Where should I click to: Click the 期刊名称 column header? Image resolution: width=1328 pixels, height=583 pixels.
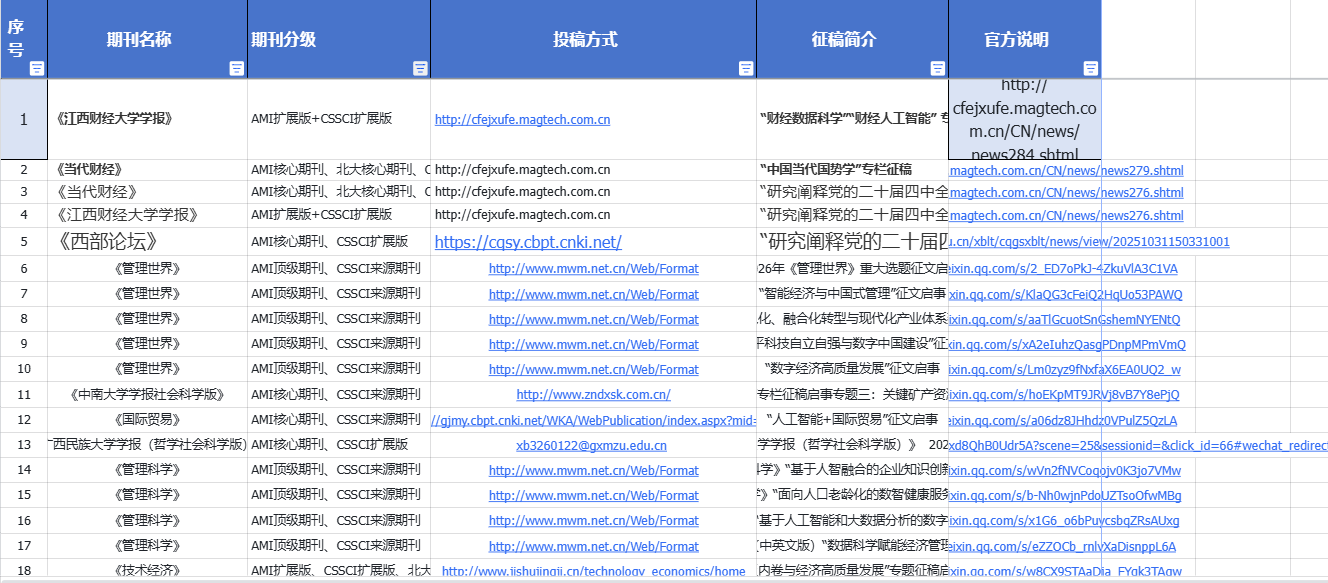(139, 39)
